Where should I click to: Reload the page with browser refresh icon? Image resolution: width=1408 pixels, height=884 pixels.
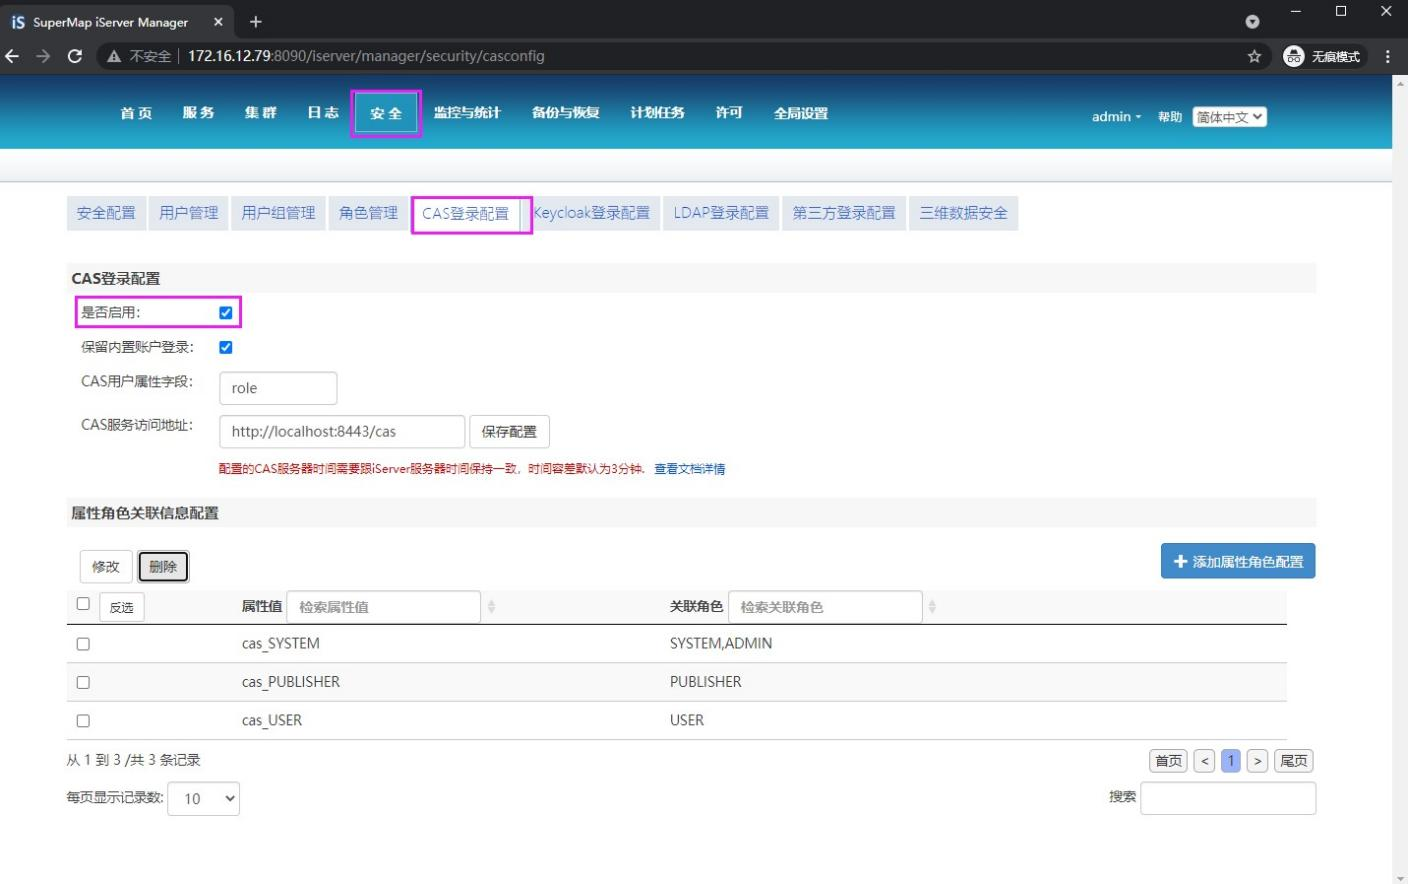[74, 56]
